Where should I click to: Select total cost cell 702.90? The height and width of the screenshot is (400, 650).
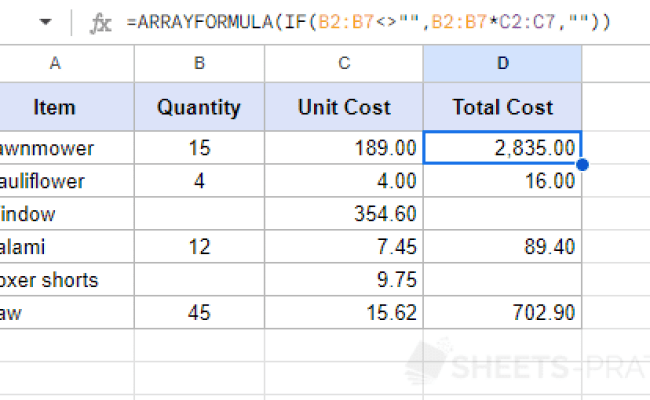point(502,313)
